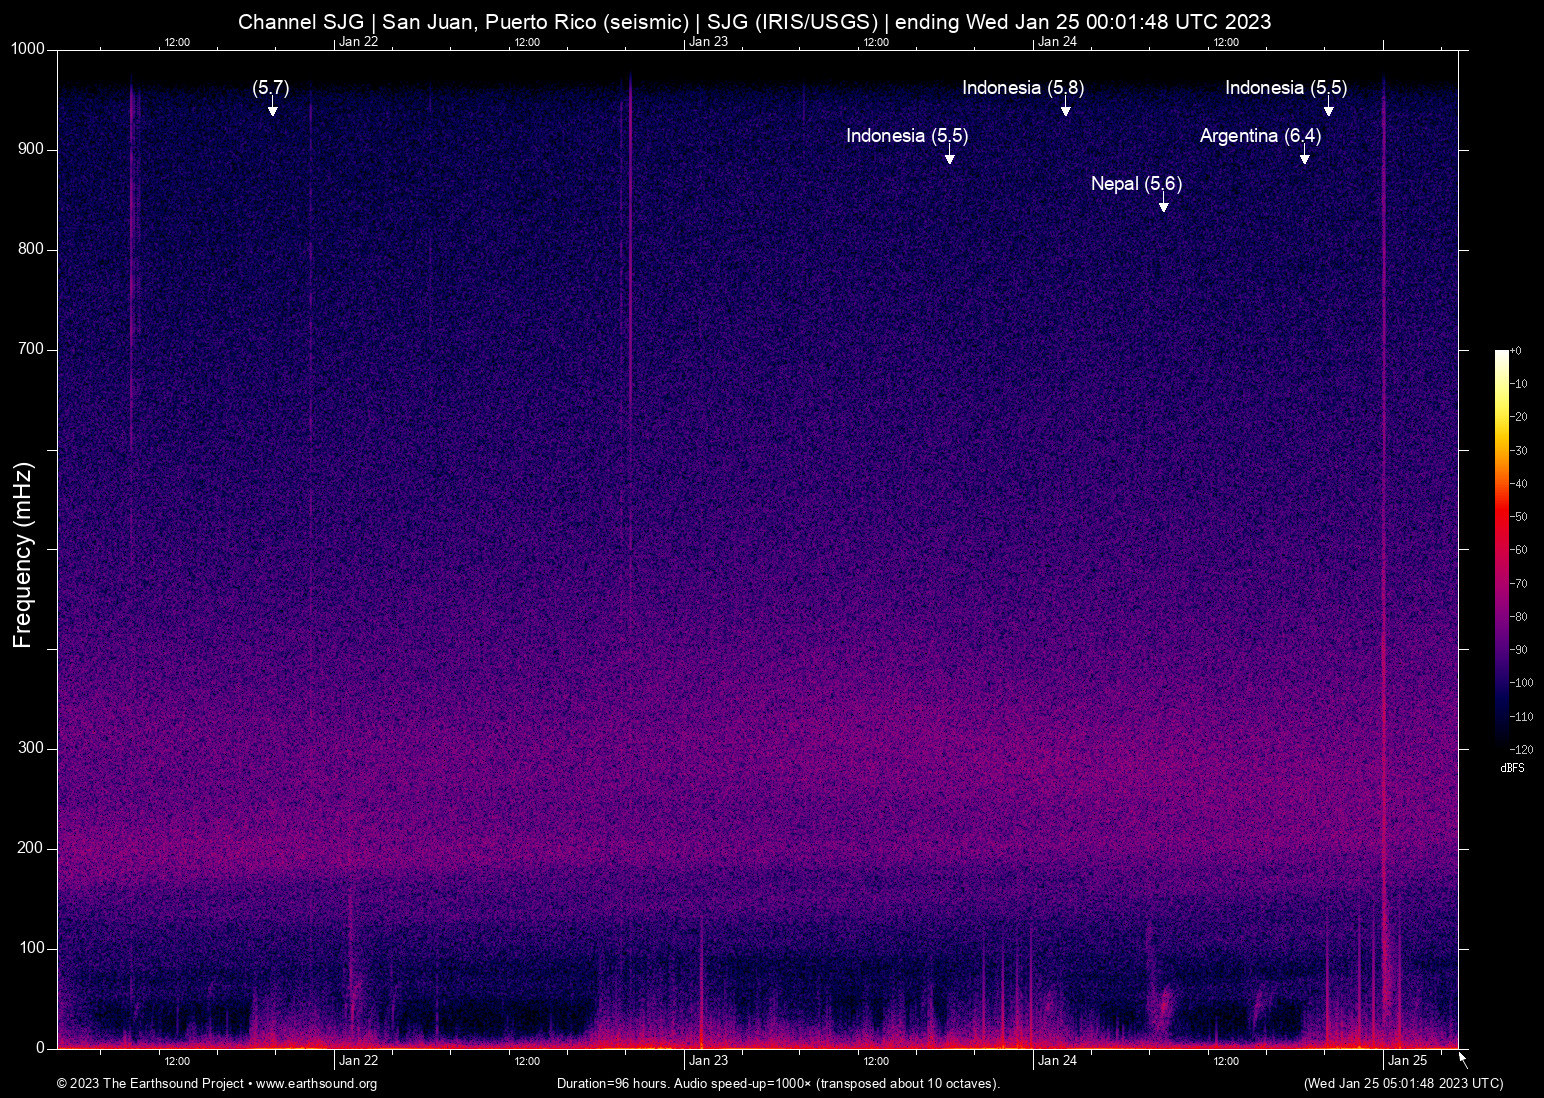Select the Nepal (5.6) event annotation
1544x1098 pixels.
pos(1136,184)
